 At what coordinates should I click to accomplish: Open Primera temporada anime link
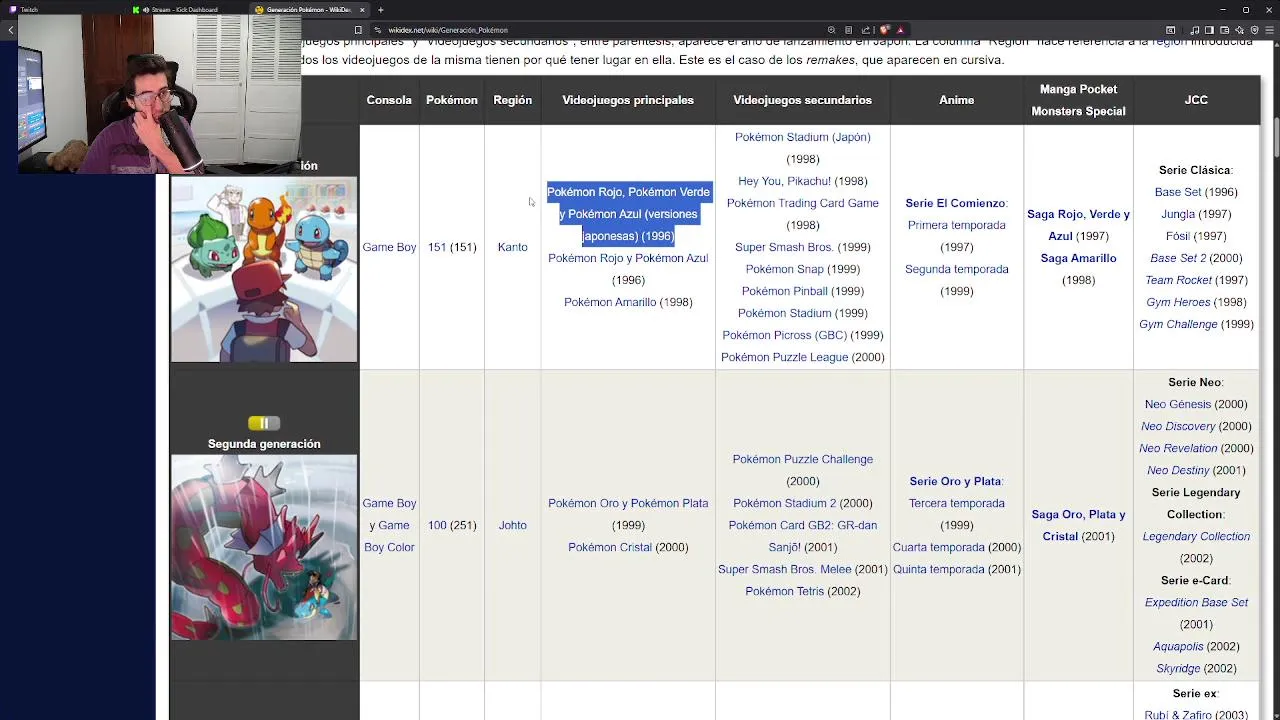956,225
